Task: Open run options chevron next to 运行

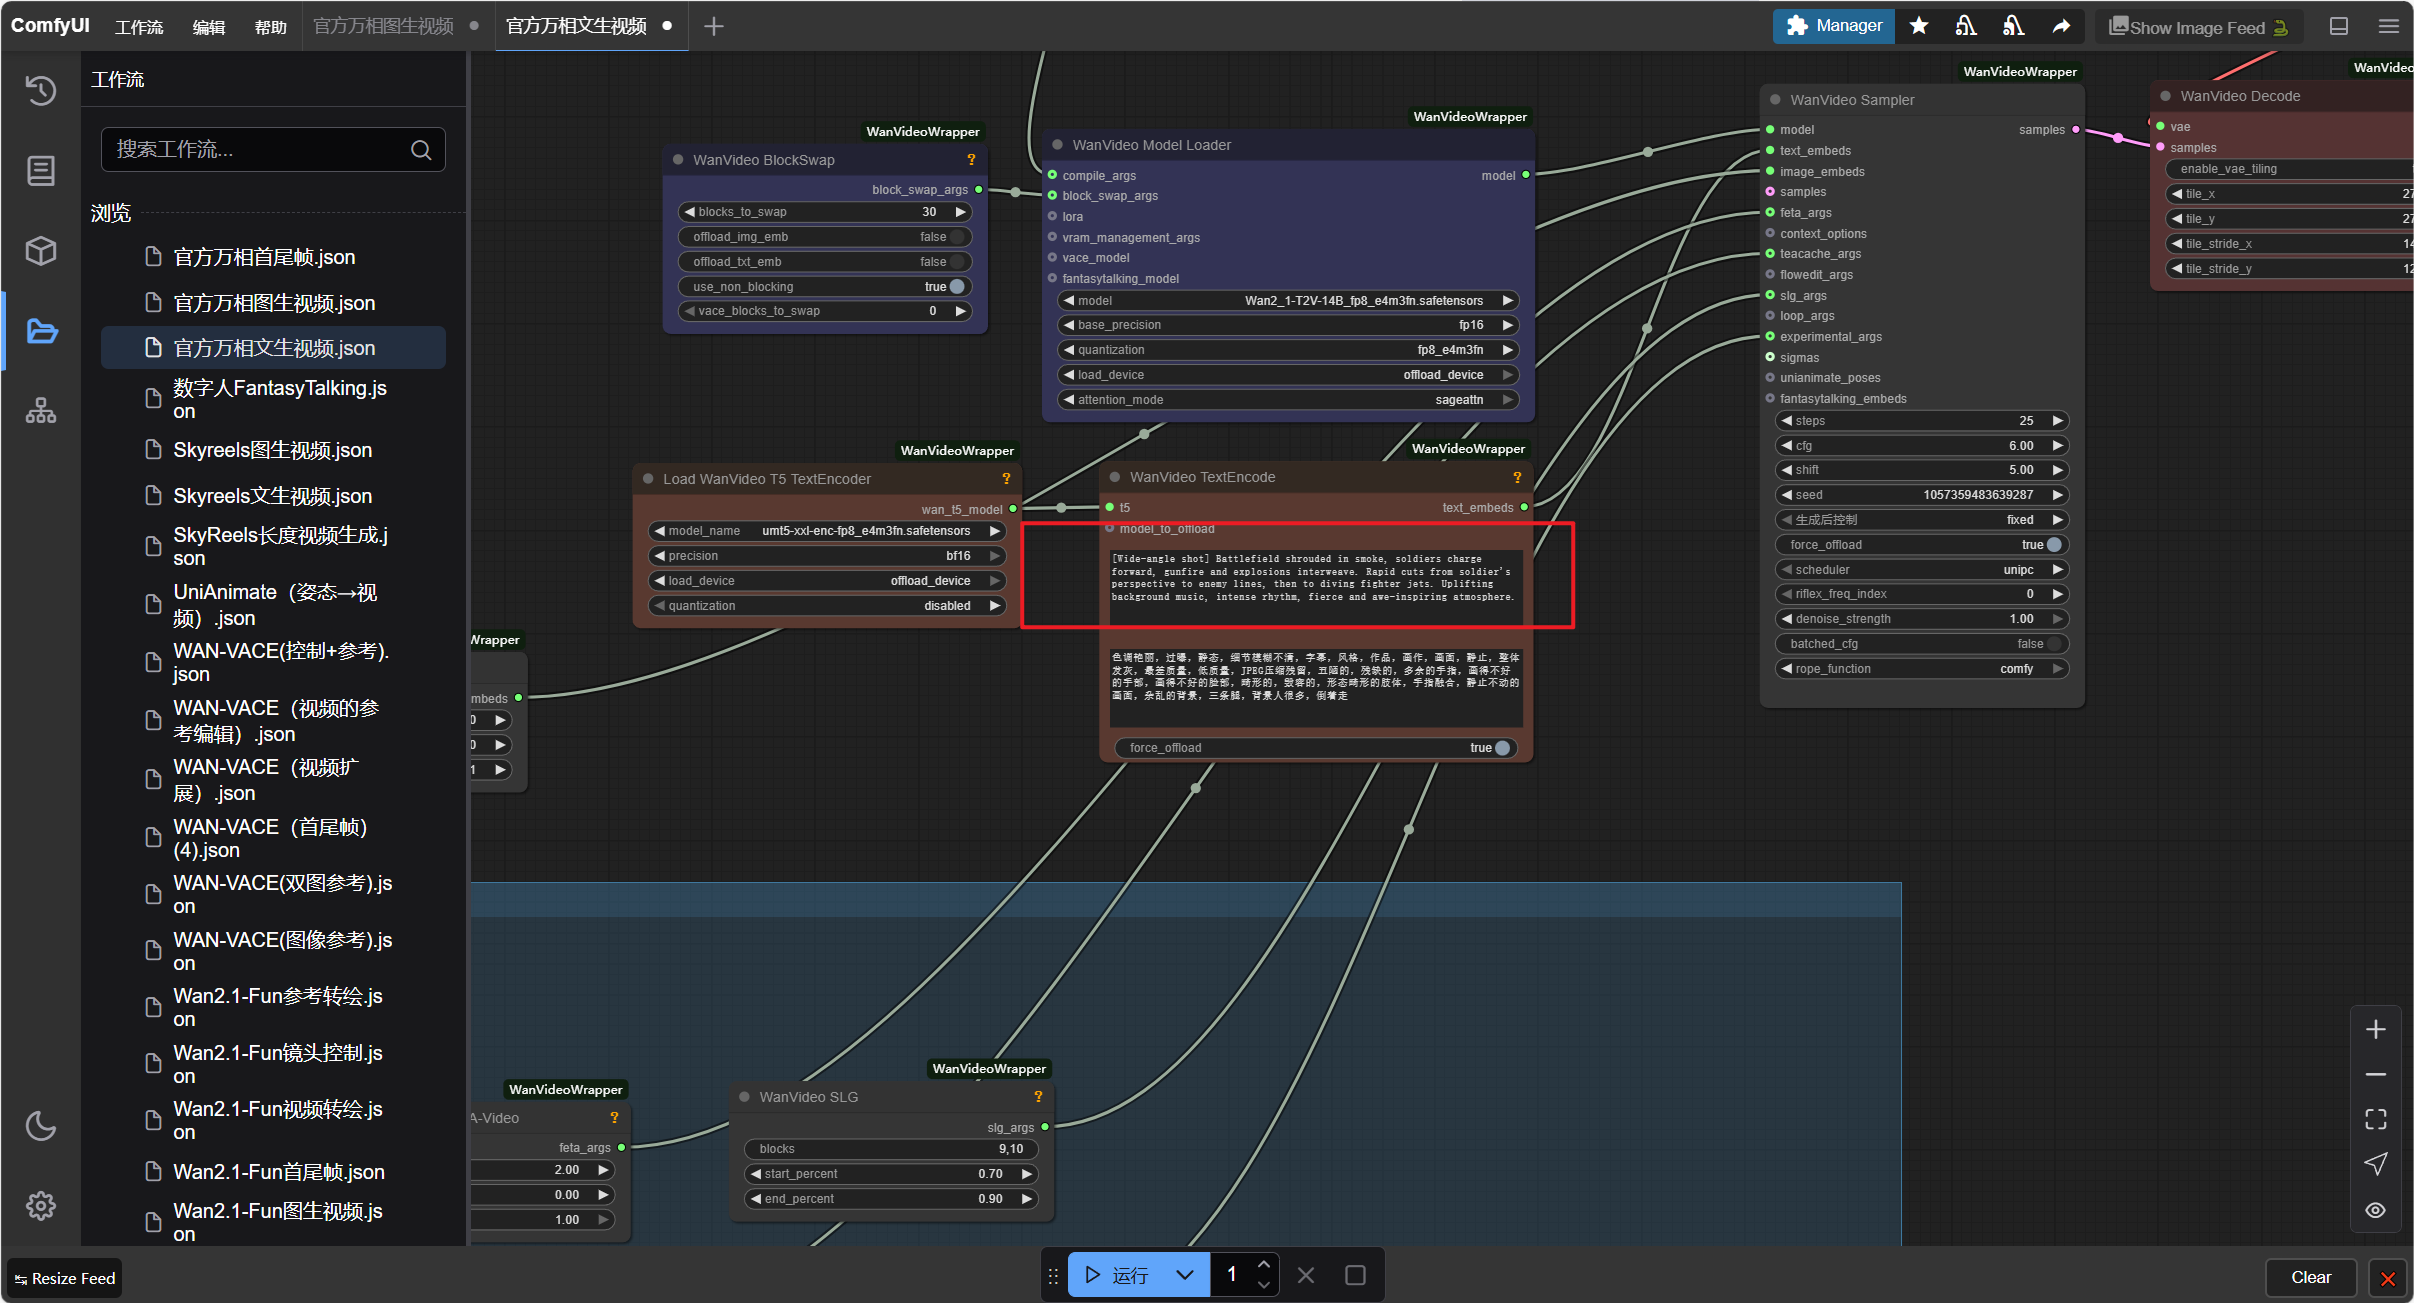Action: click(x=1185, y=1275)
